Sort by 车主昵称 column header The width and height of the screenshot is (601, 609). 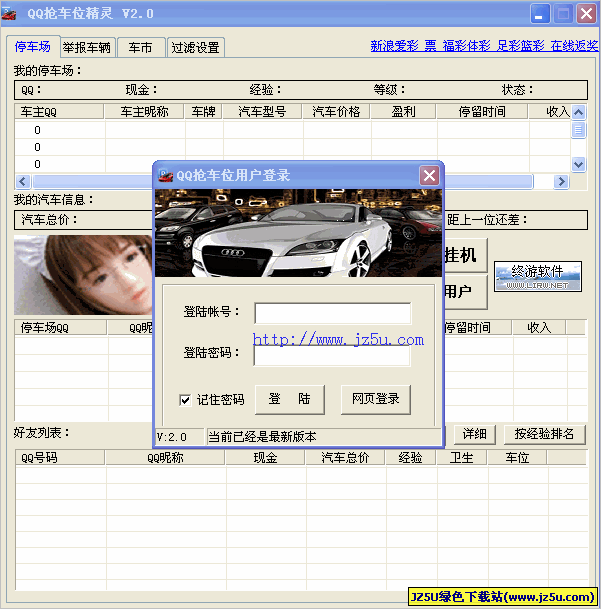[144, 112]
